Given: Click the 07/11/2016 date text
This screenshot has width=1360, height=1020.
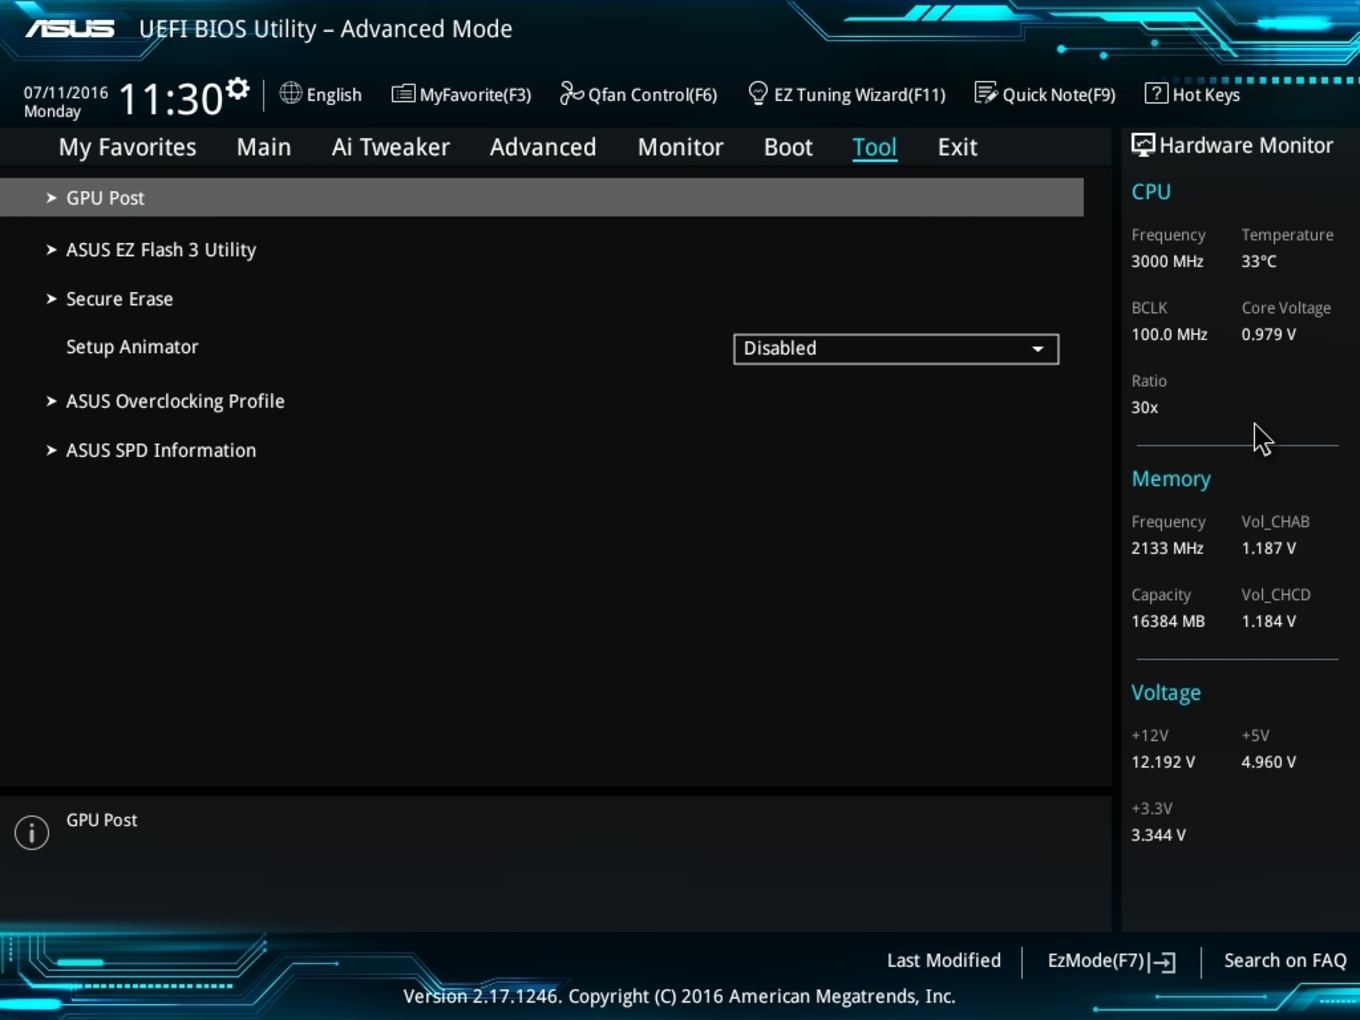Looking at the screenshot, I should tap(66, 92).
